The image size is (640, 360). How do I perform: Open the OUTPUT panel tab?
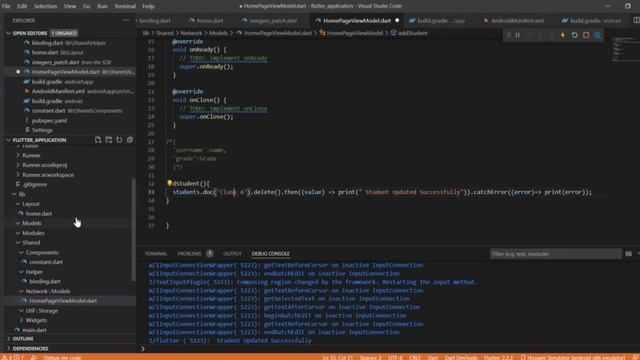click(x=232, y=254)
